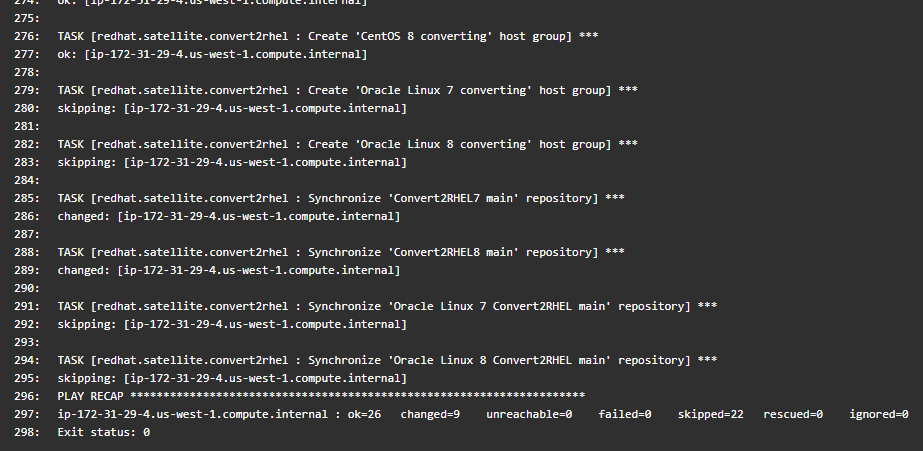Click the 'ok' result on line 277
The height and width of the screenshot is (451, 923).
[x=64, y=54]
